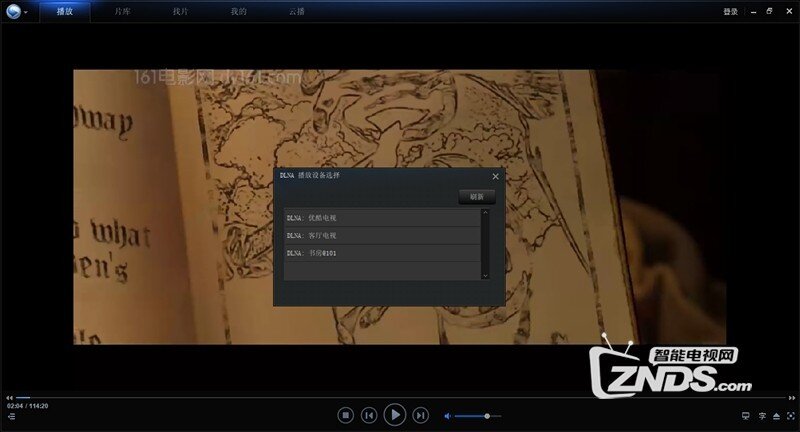Click the 02:04 / 114:20 time display

click(28, 406)
